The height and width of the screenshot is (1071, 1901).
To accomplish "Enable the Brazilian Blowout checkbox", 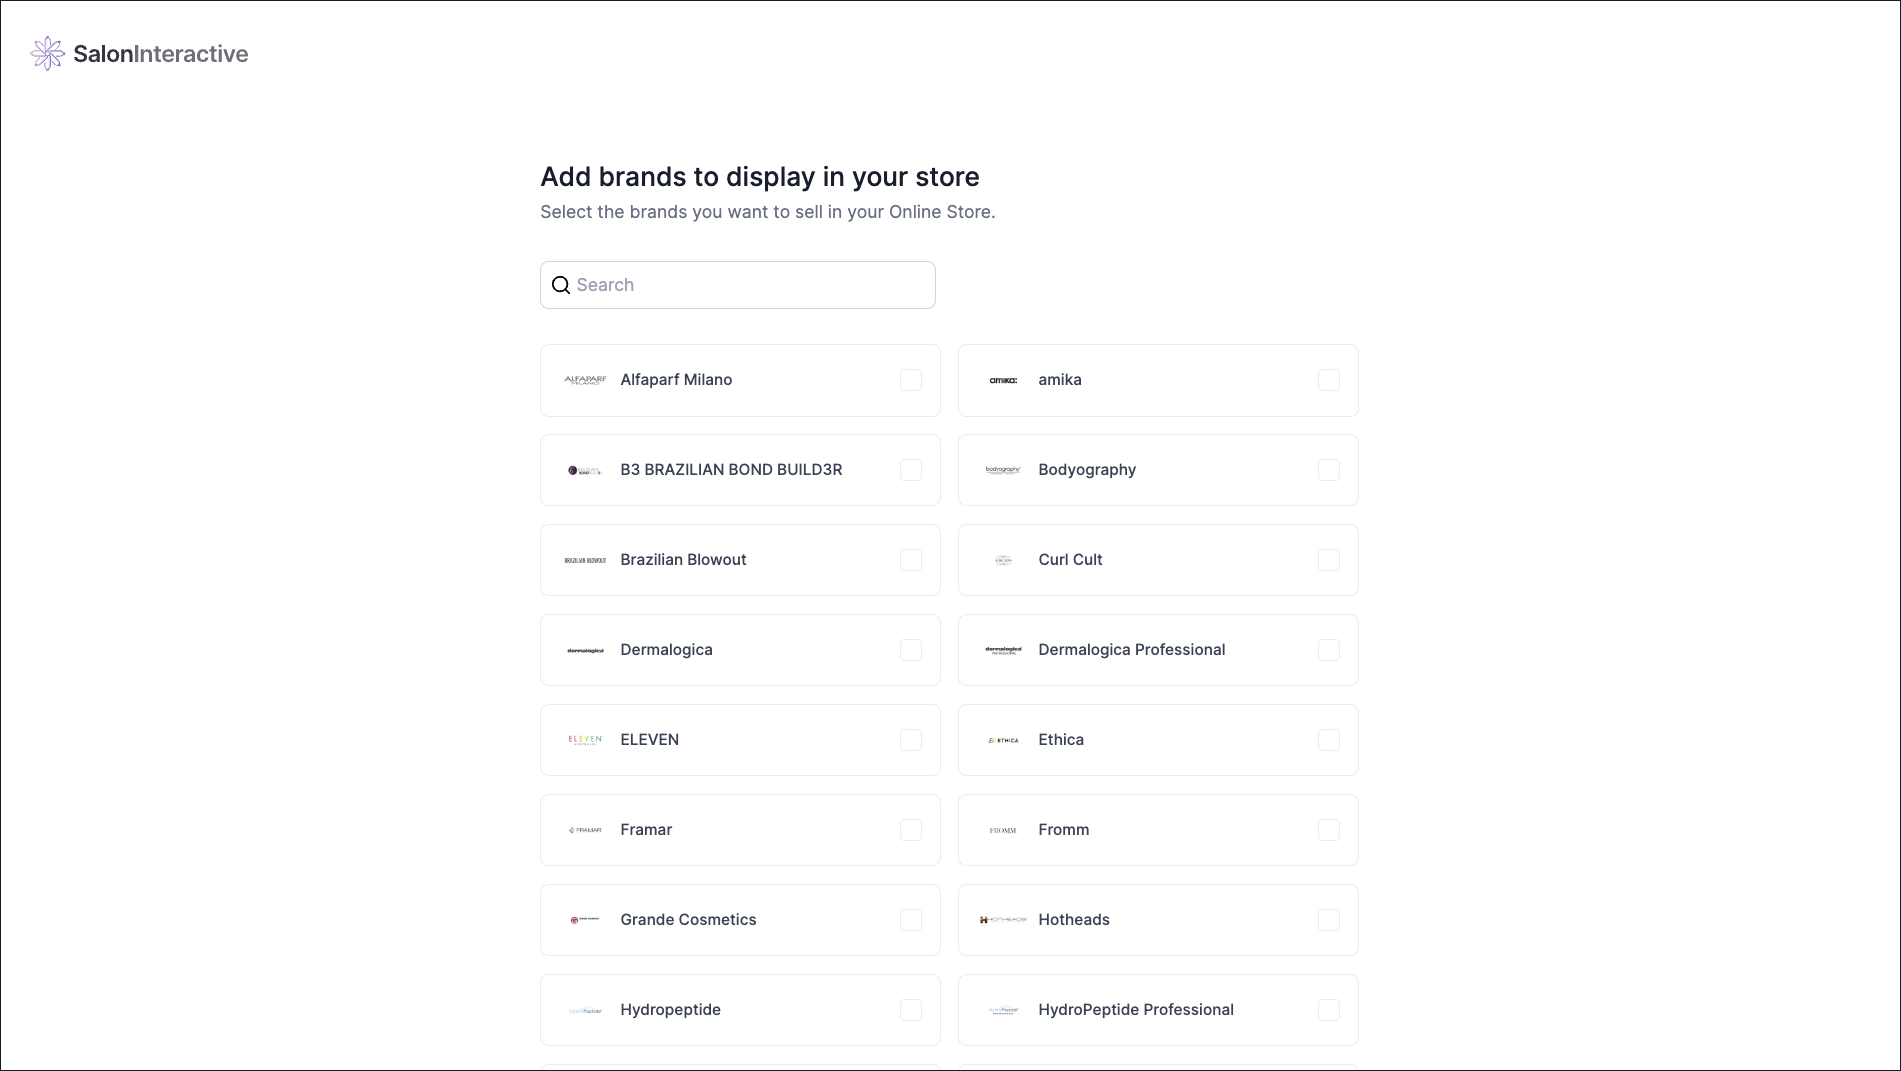I will tap(910, 560).
